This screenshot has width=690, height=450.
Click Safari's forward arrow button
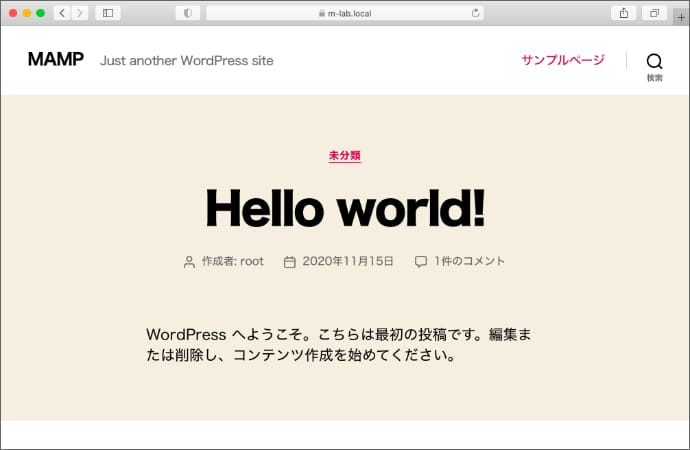tap(79, 13)
